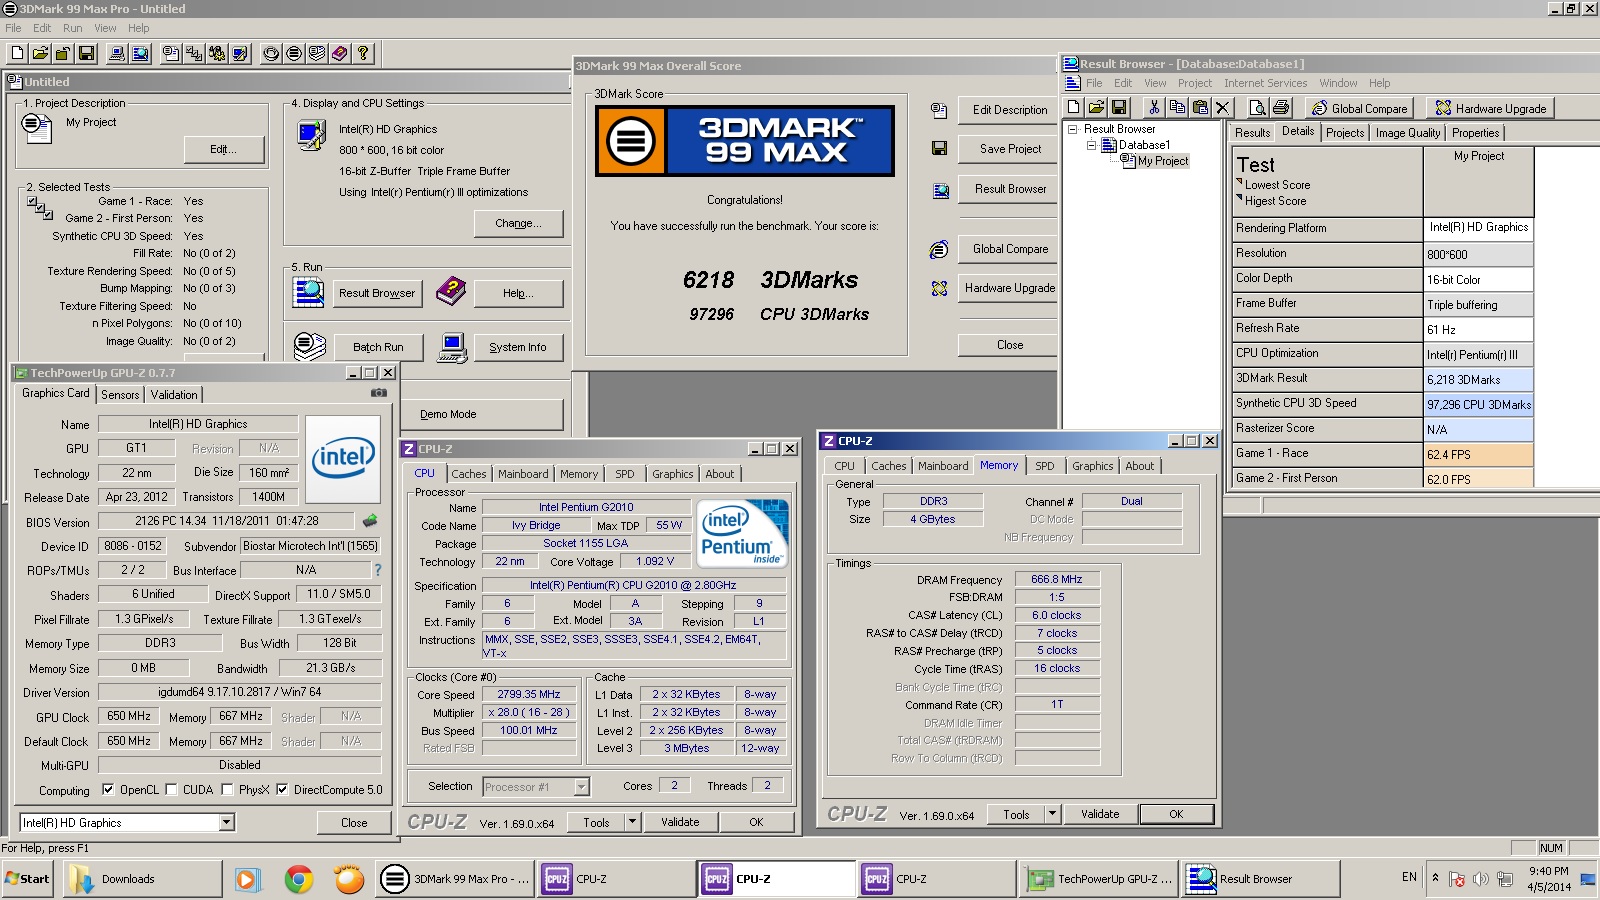
Task: Click Save floppy icon in Result Browser toolbar
Action: click(x=1119, y=107)
